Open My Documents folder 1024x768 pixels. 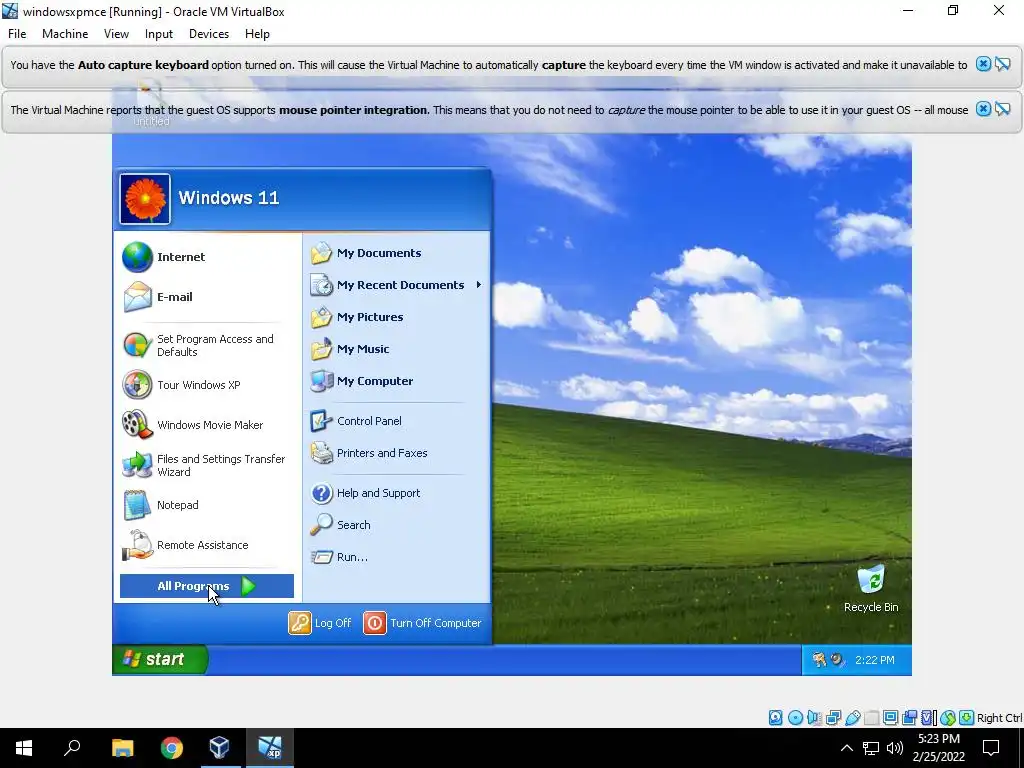tap(396, 253)
